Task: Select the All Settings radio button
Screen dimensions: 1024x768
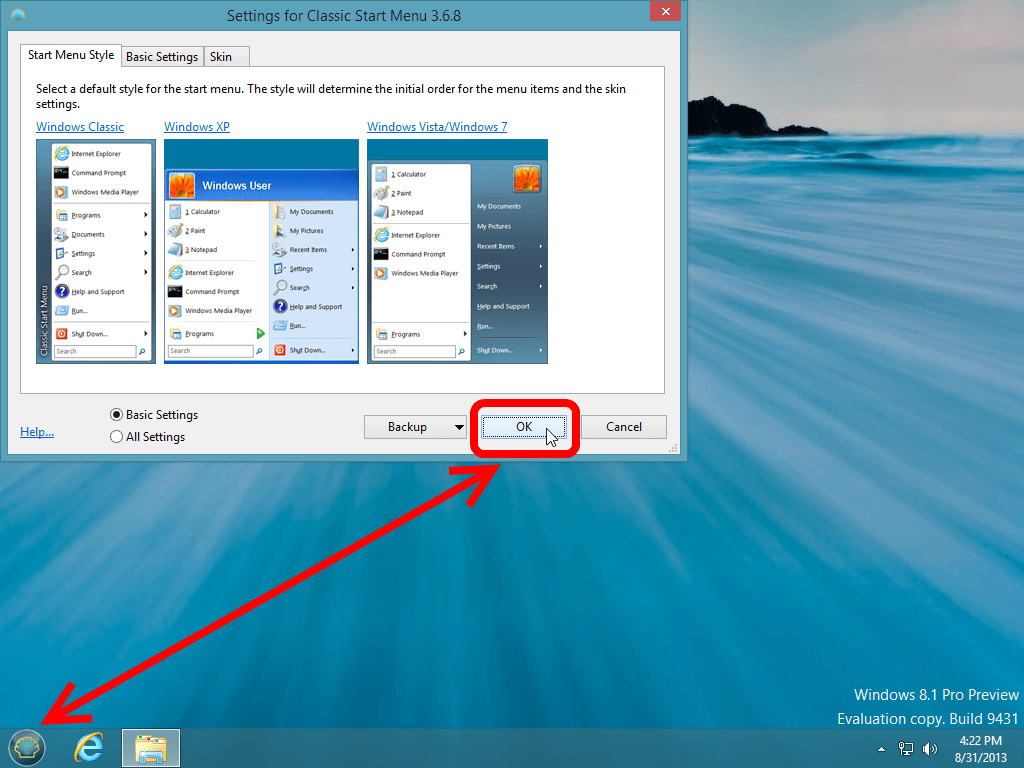Action: coord(116,437)
